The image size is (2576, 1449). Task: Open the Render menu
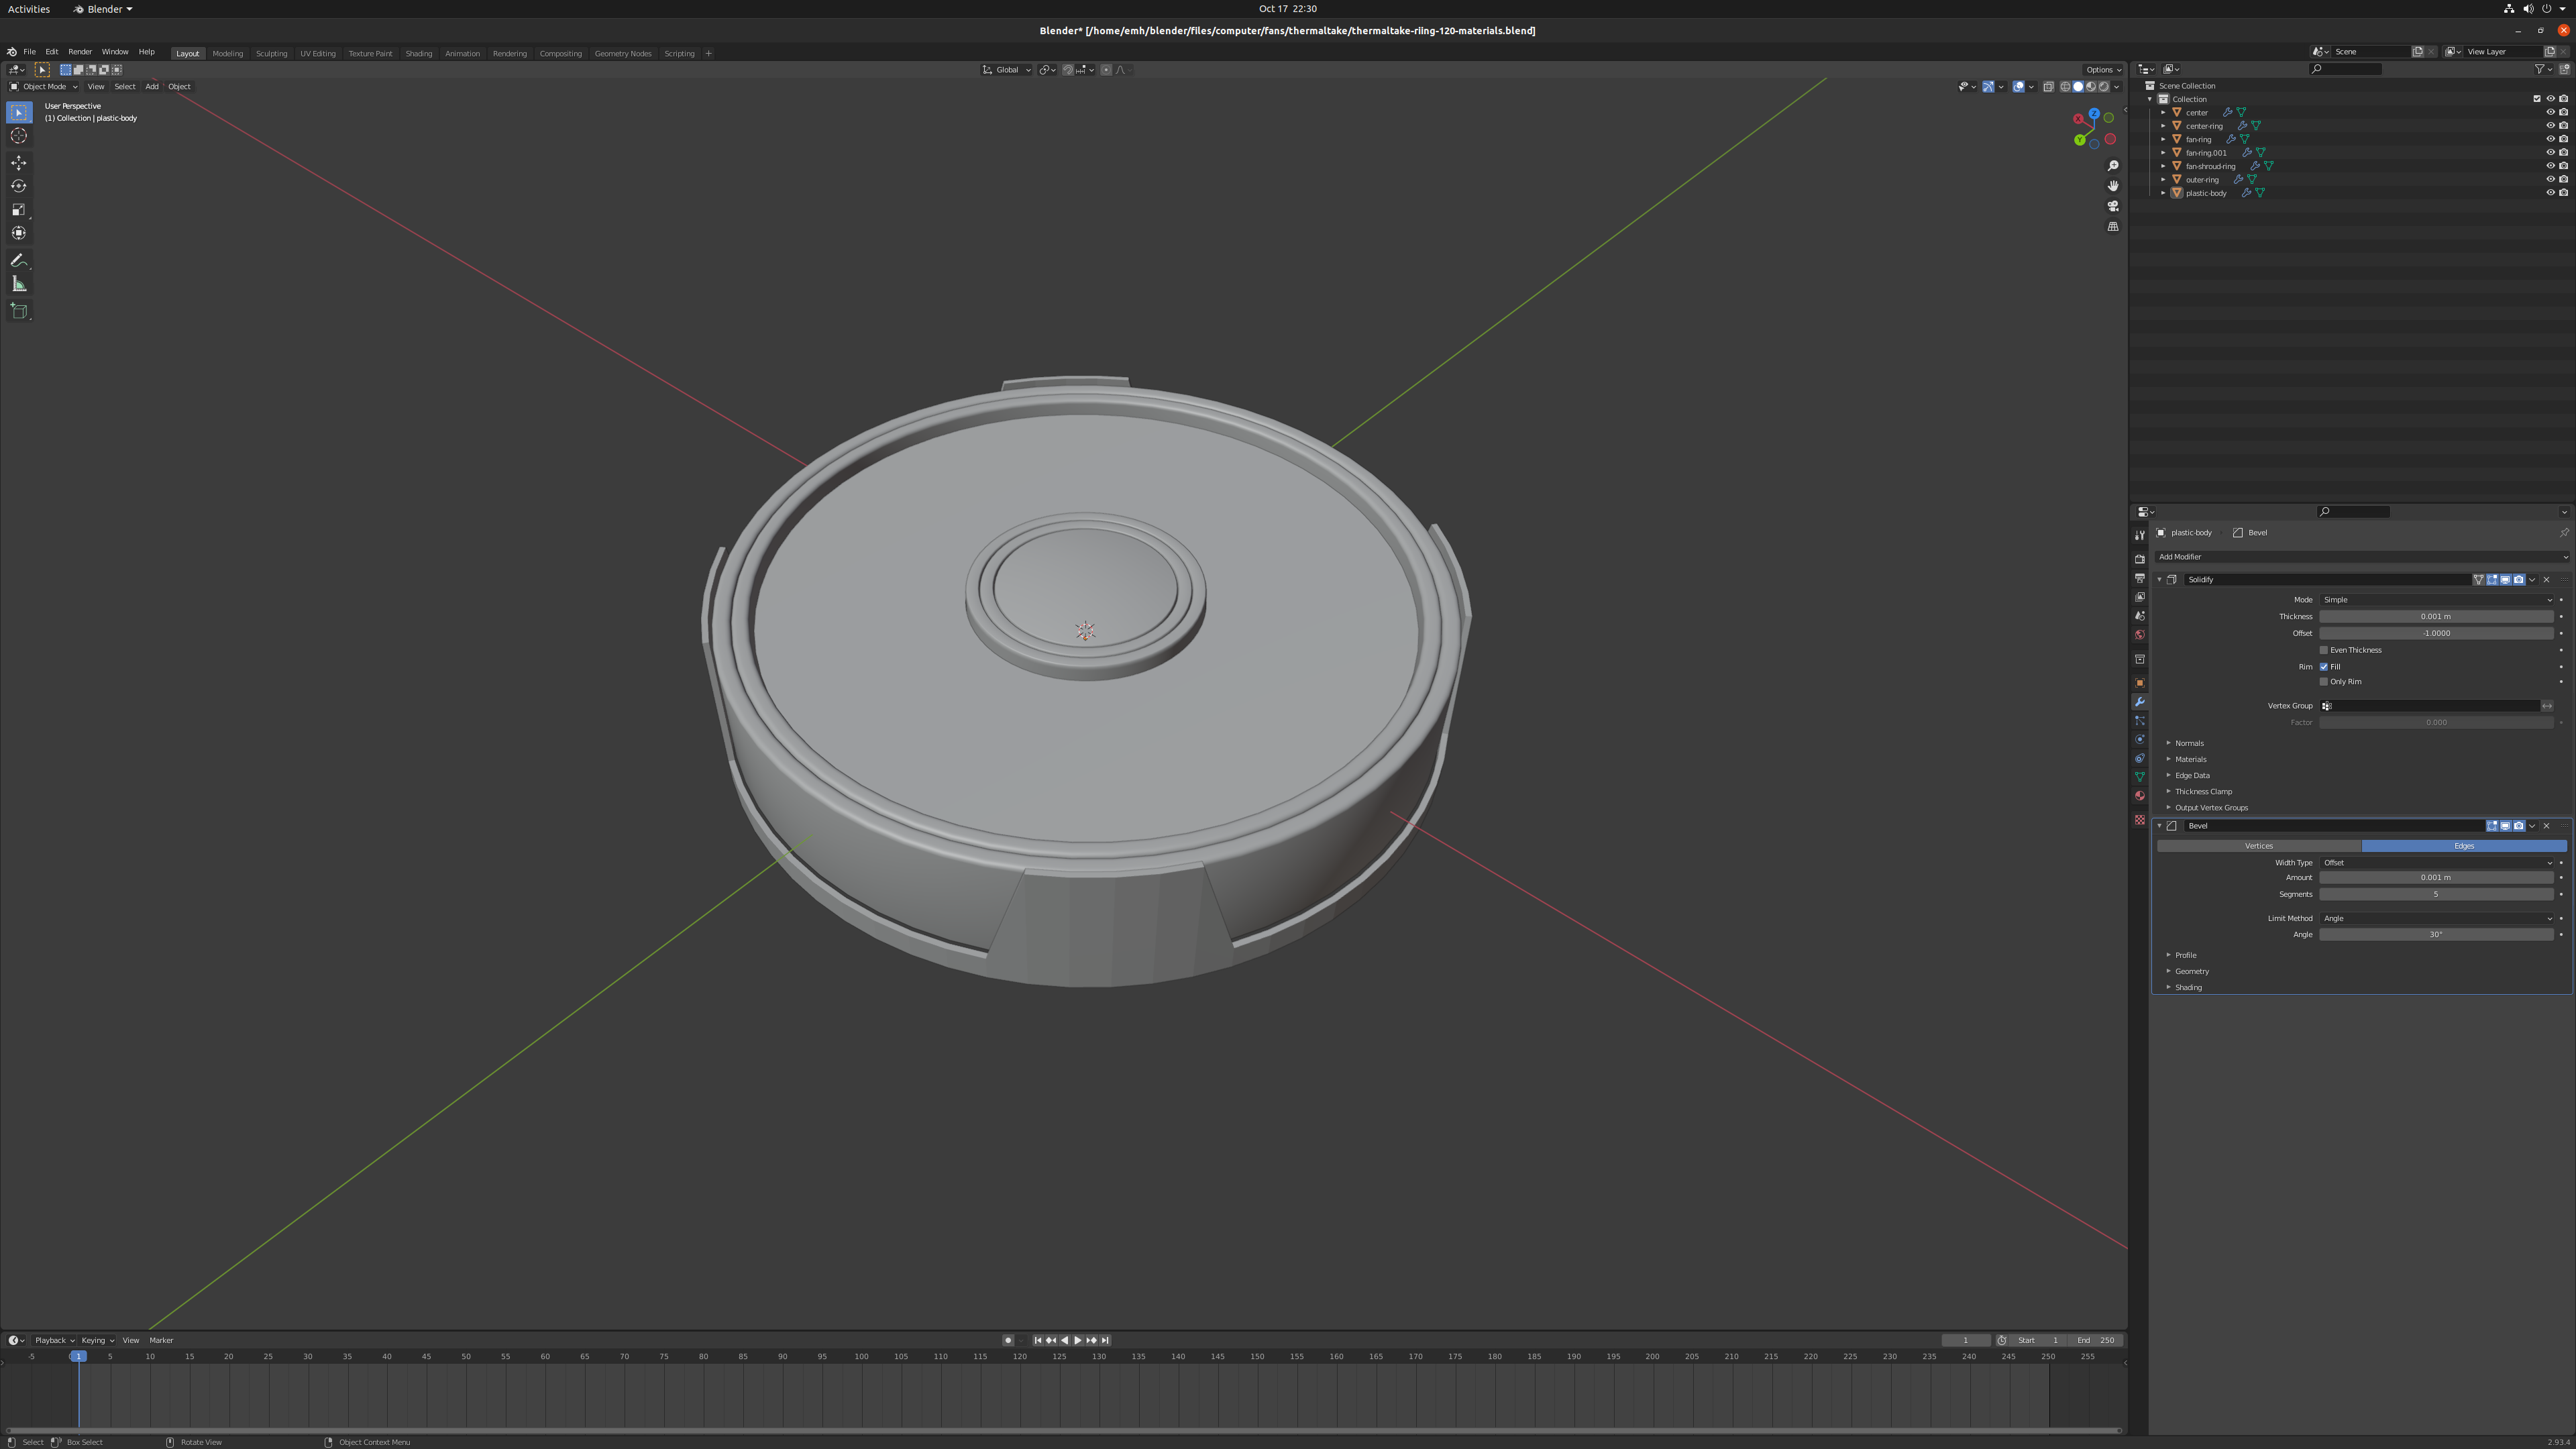(x=80, y=52)
